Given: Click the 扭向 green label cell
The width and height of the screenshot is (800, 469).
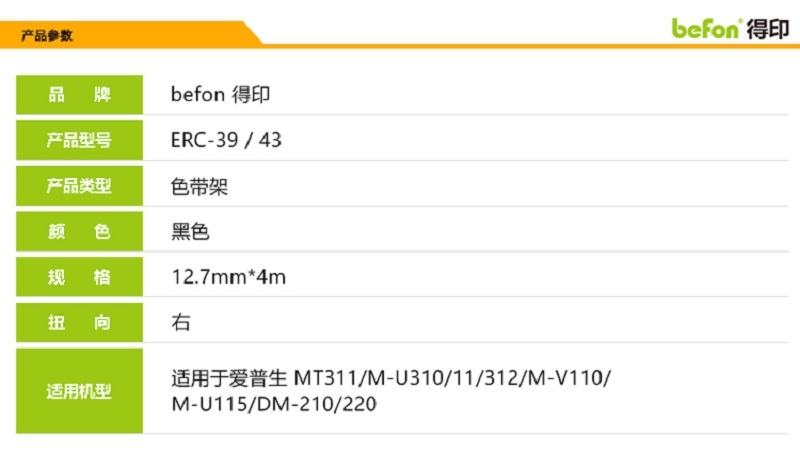Looking at the screenshot, I should (x=80, y=322).
